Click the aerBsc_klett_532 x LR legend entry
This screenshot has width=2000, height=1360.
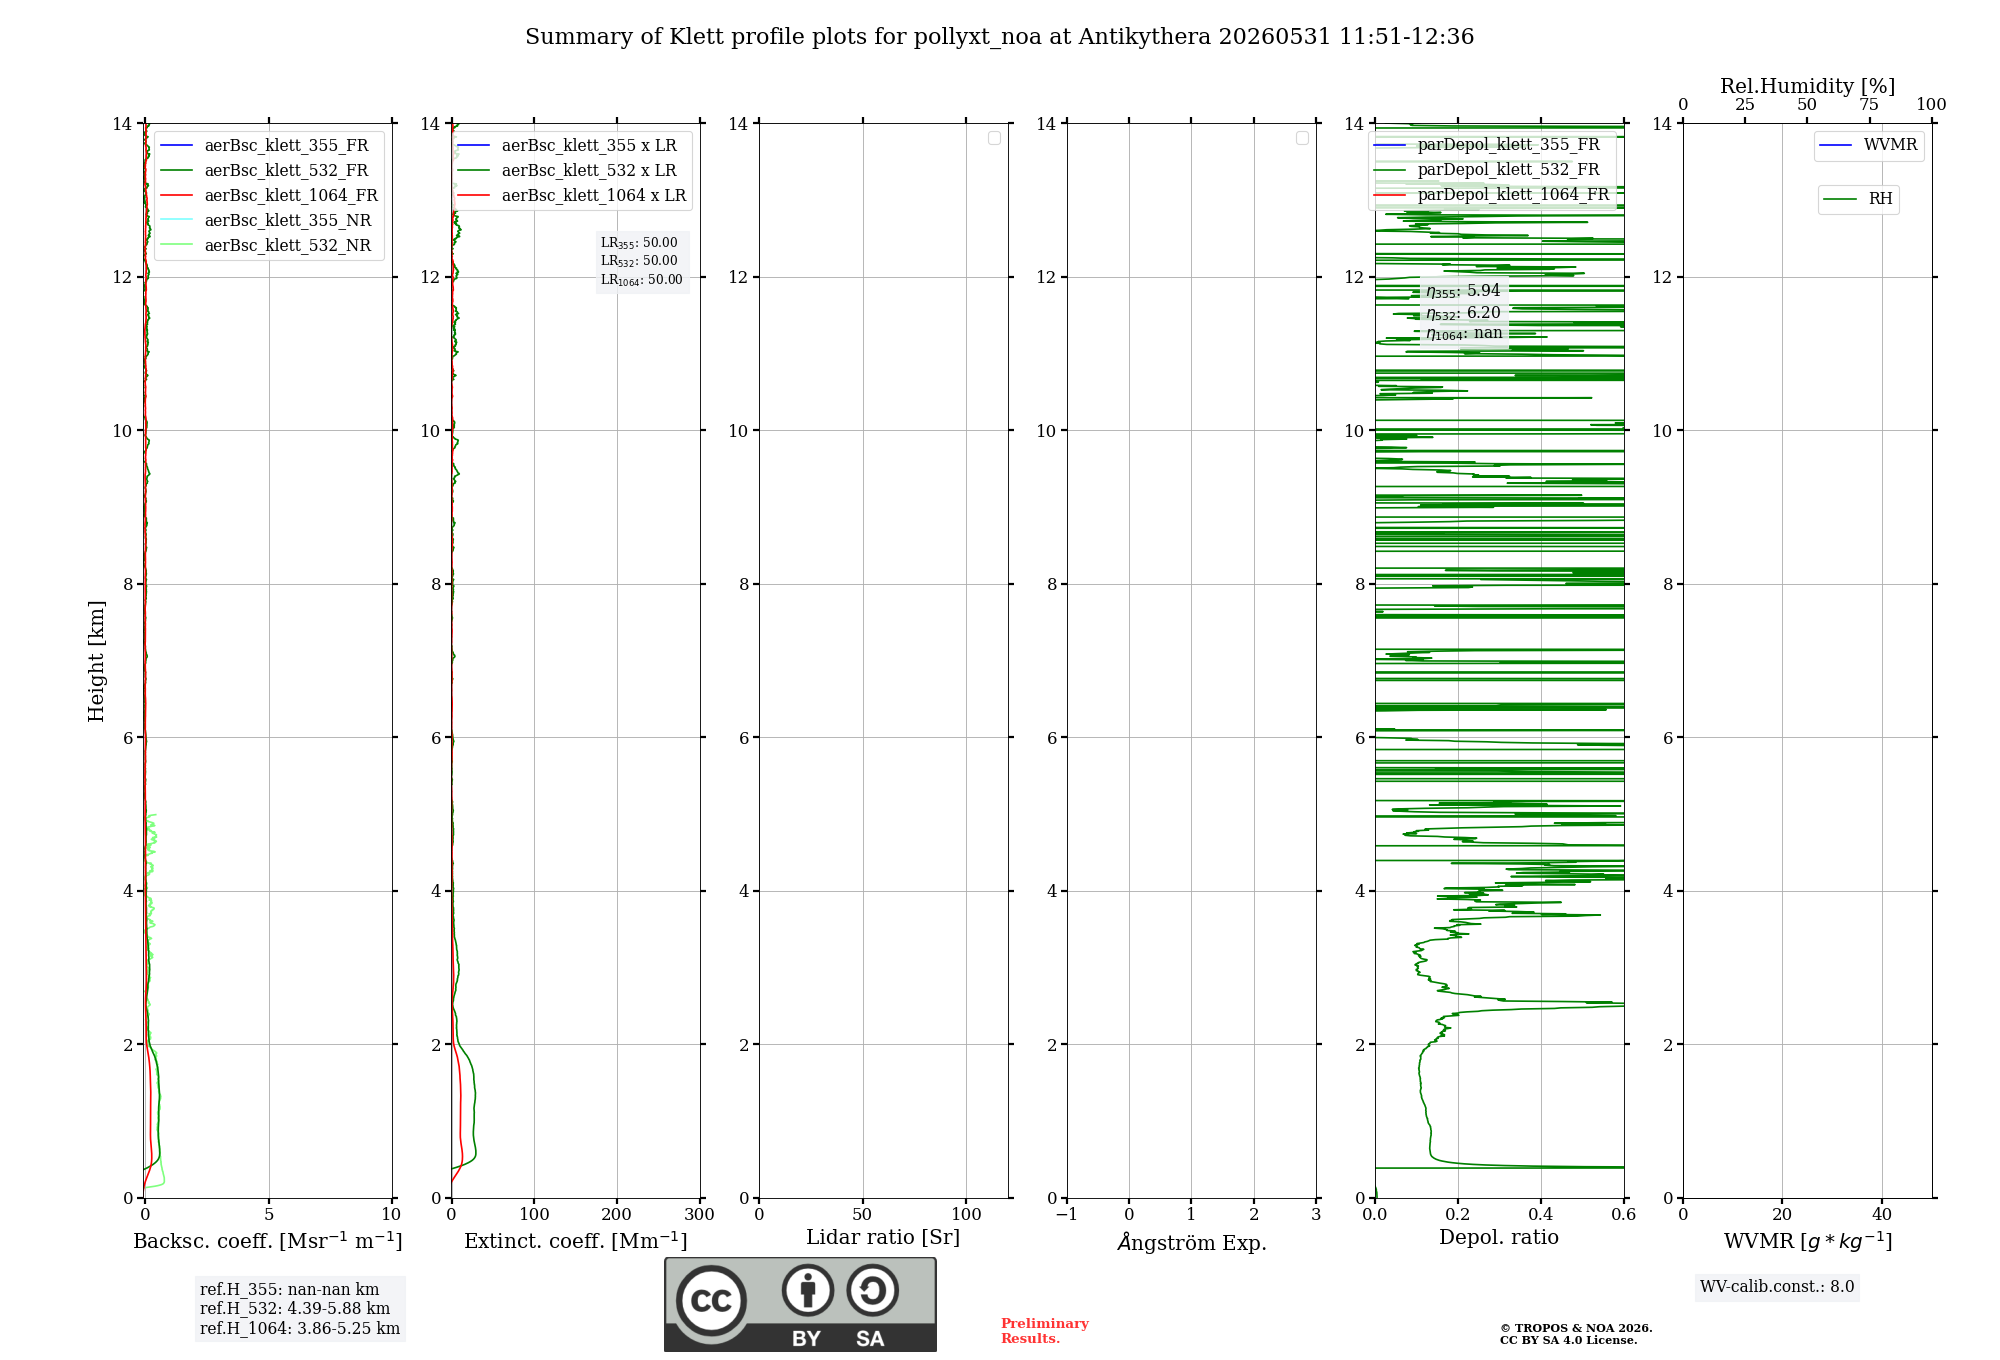[567, 171]
